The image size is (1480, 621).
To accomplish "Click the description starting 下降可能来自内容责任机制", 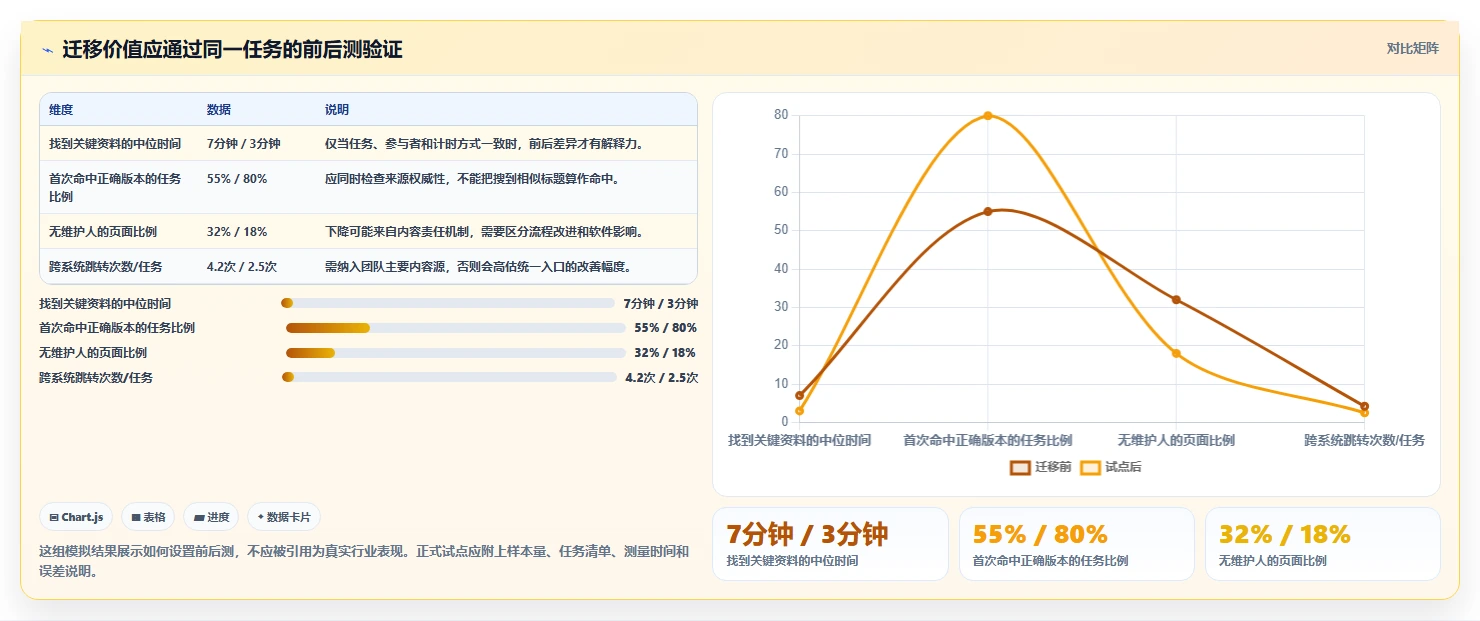I will (x=484, y=231).
